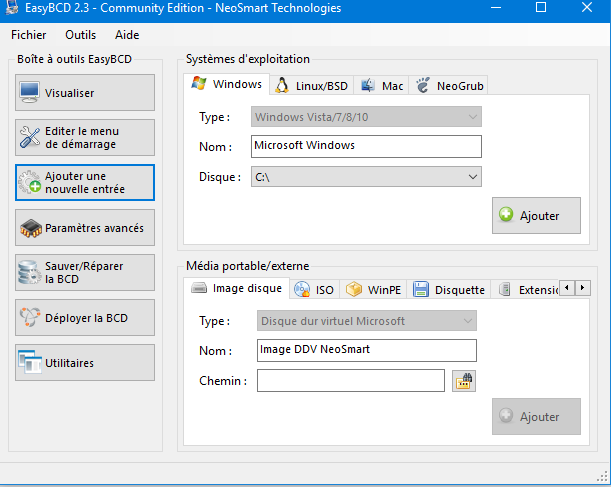Viewport: 611px width, 487px height.
Task: Select Paramètres avancés chip icon
Action: pyautogui.click(x=30, y=228)
